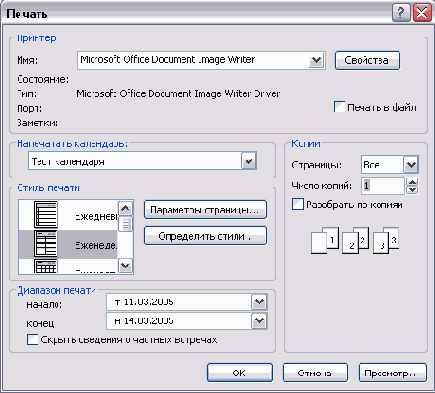Expand the calendar selection dropdown
The height and width of the screenshot is (393, 435).
pyautogui.click(x=249, y=161)
